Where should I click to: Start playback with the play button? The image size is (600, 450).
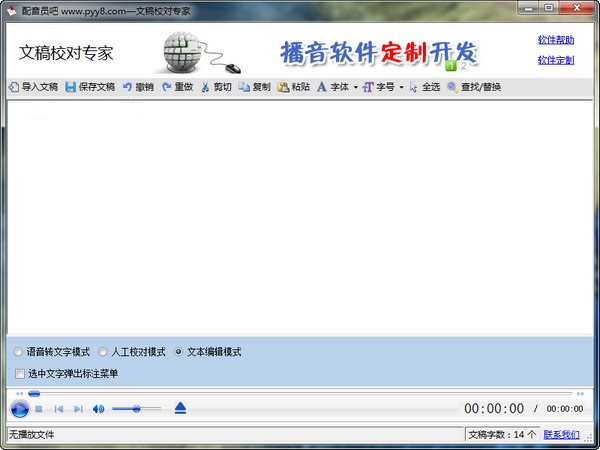(x=20, y=409)
